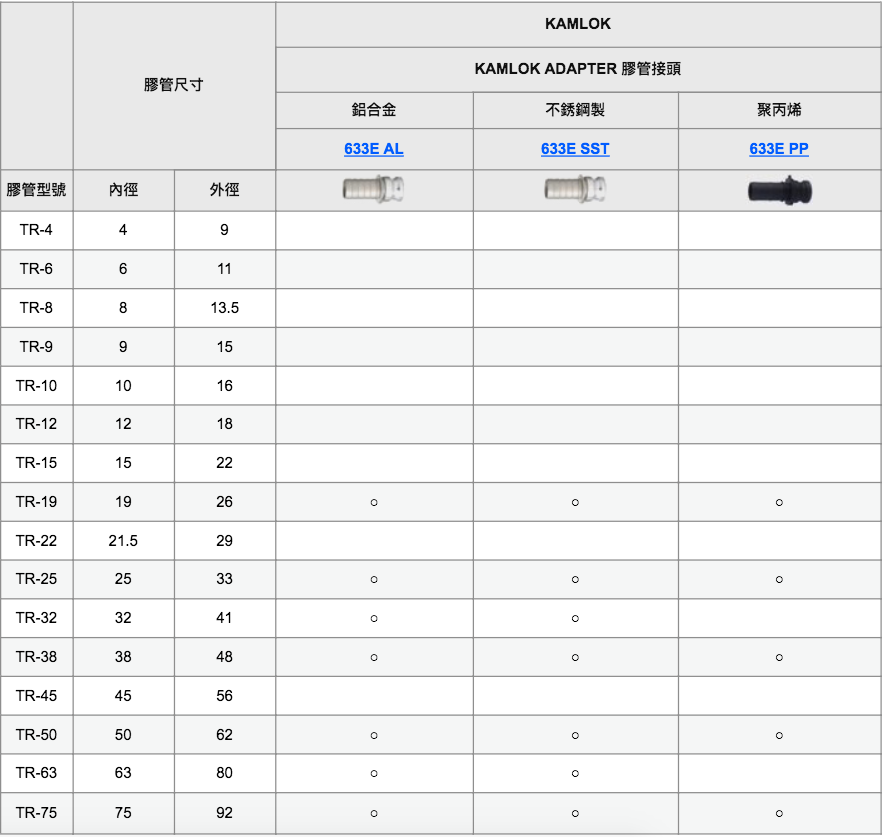Click the 13.5 outer diameter cell
The image size is (884, 837).
224,308
